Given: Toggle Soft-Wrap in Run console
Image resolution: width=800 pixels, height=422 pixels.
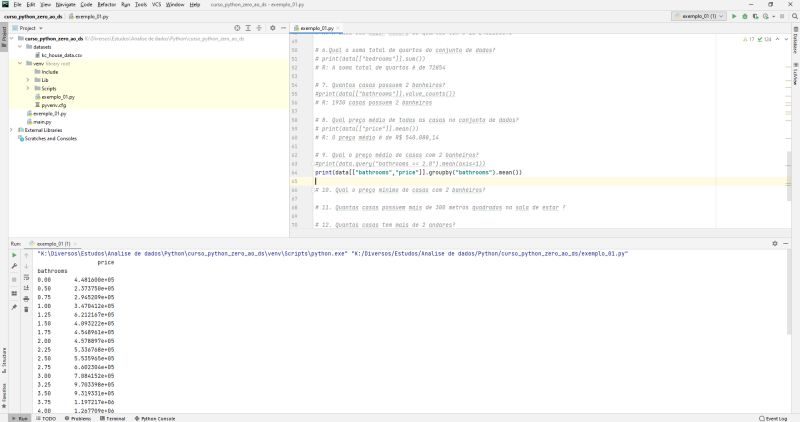Looking at the screenshot, I should (27, 277).
